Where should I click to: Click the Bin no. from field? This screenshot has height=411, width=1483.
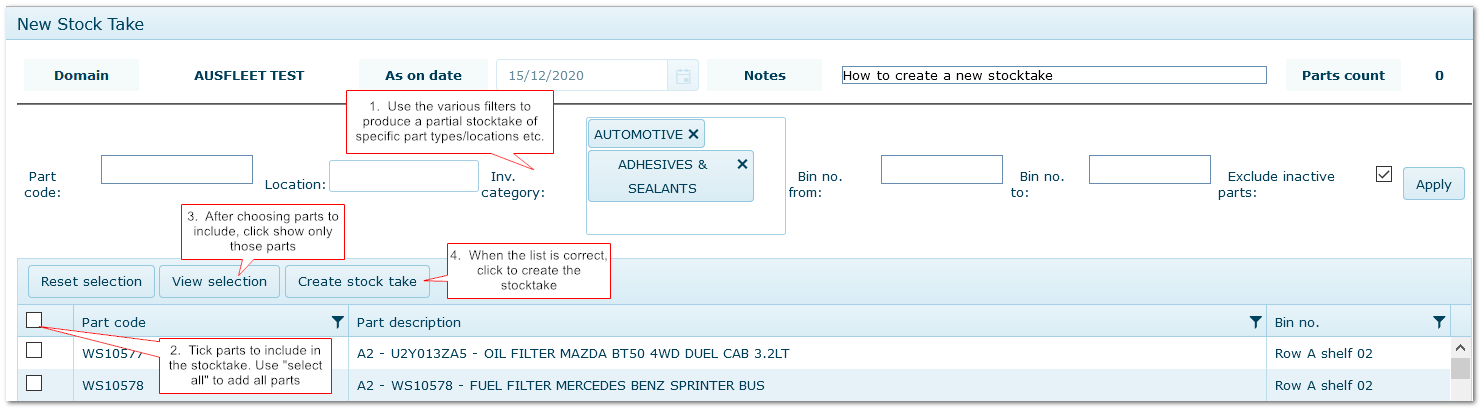[942, 169]
